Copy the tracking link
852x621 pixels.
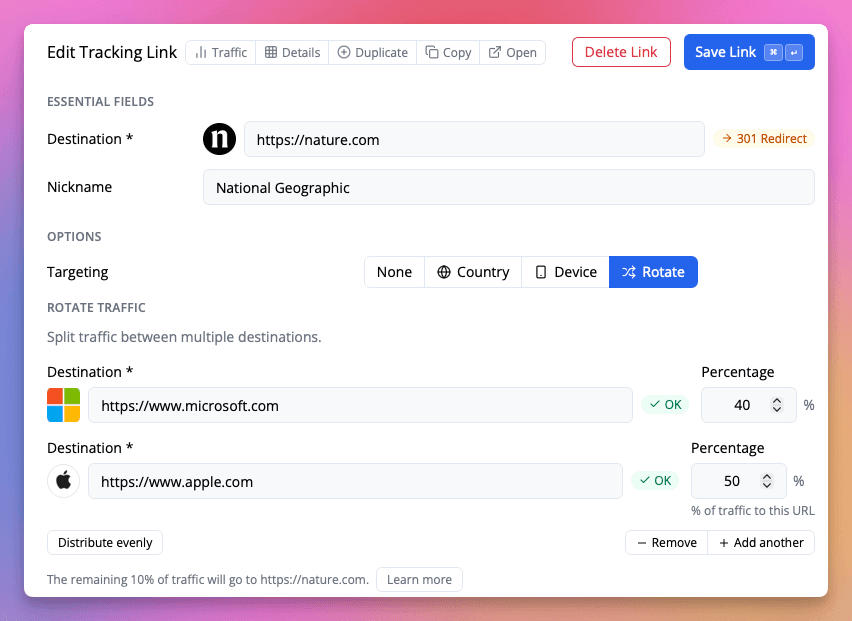(x=447, y=53)
